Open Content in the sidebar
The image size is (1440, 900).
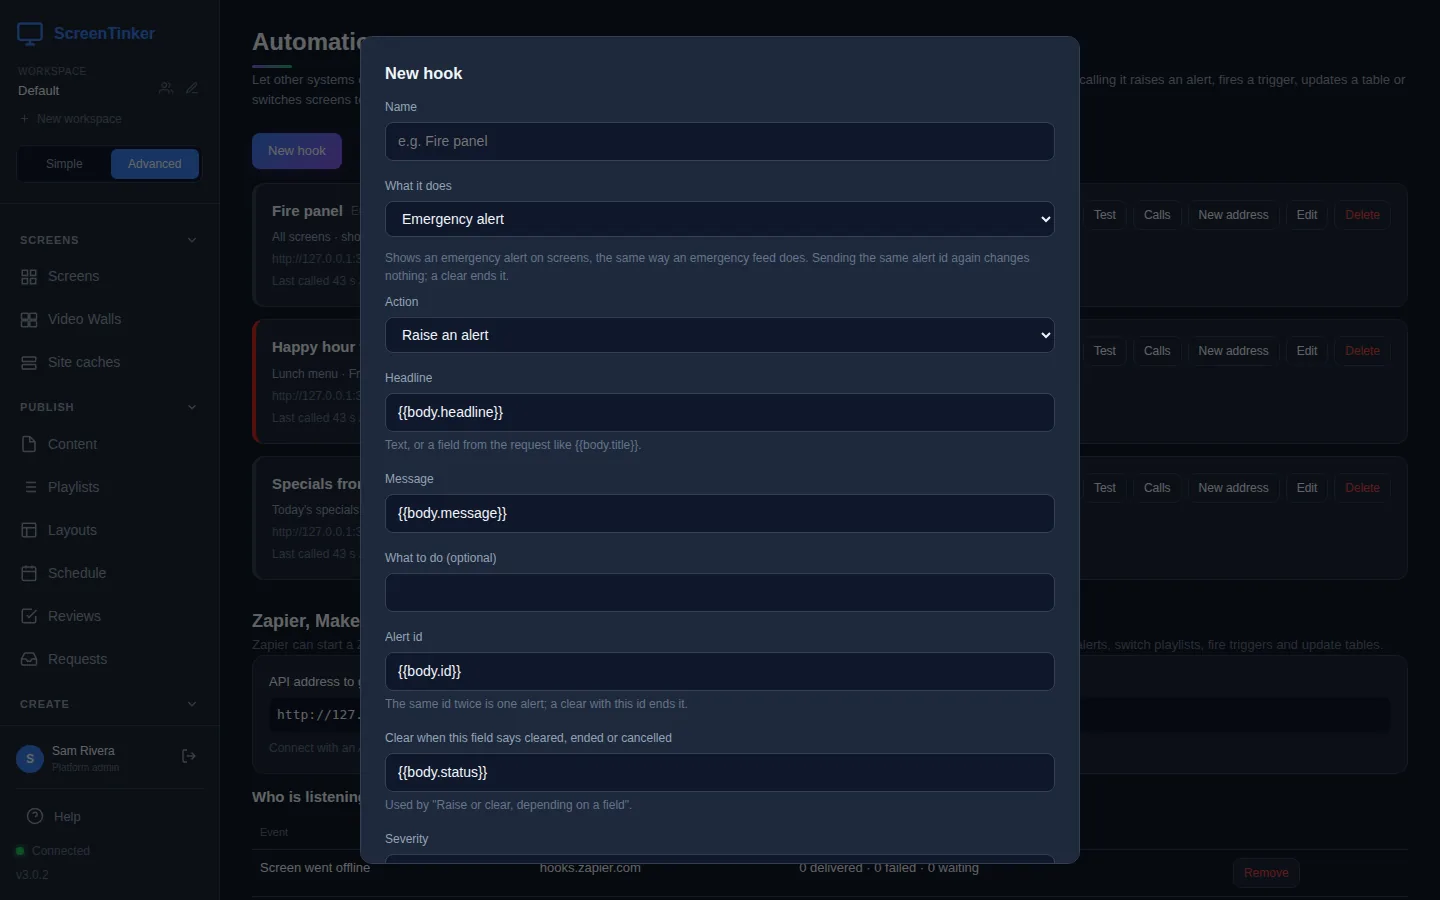click(x=110, y=444)
